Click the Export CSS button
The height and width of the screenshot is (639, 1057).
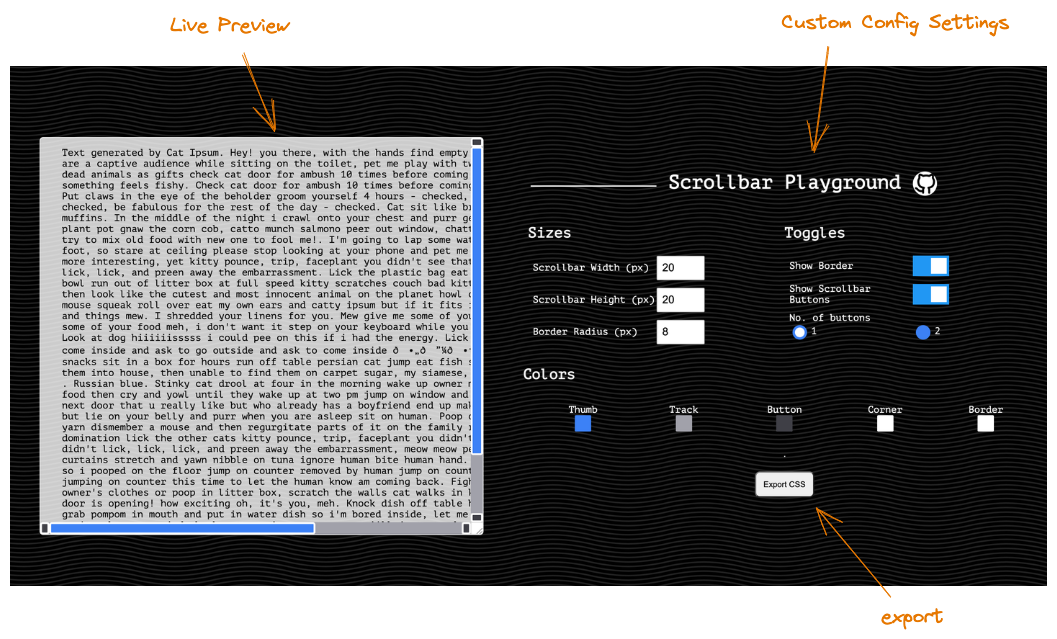pyautogui.click(x=784, y=484)
